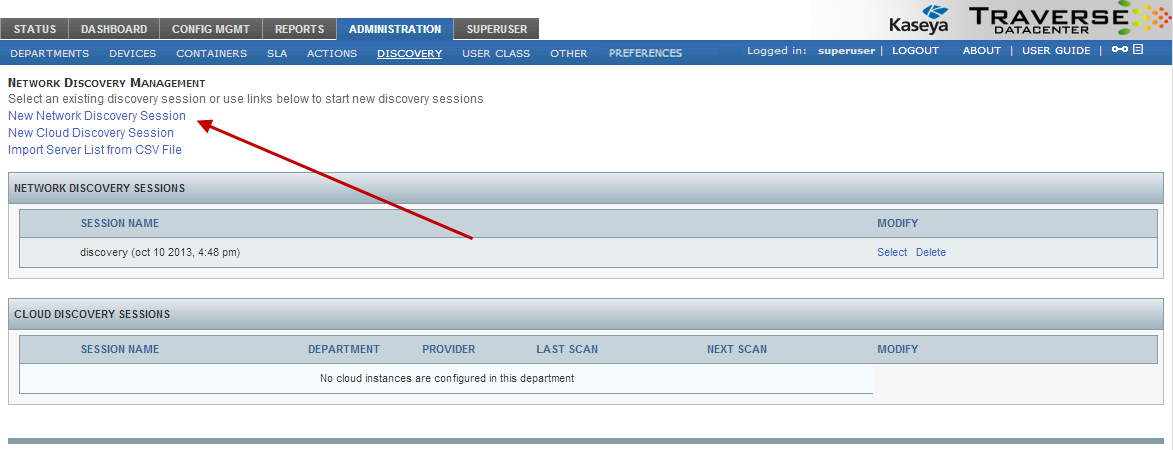Delete the discovery session entry
Screen dimensions: 1173x450
930,252
